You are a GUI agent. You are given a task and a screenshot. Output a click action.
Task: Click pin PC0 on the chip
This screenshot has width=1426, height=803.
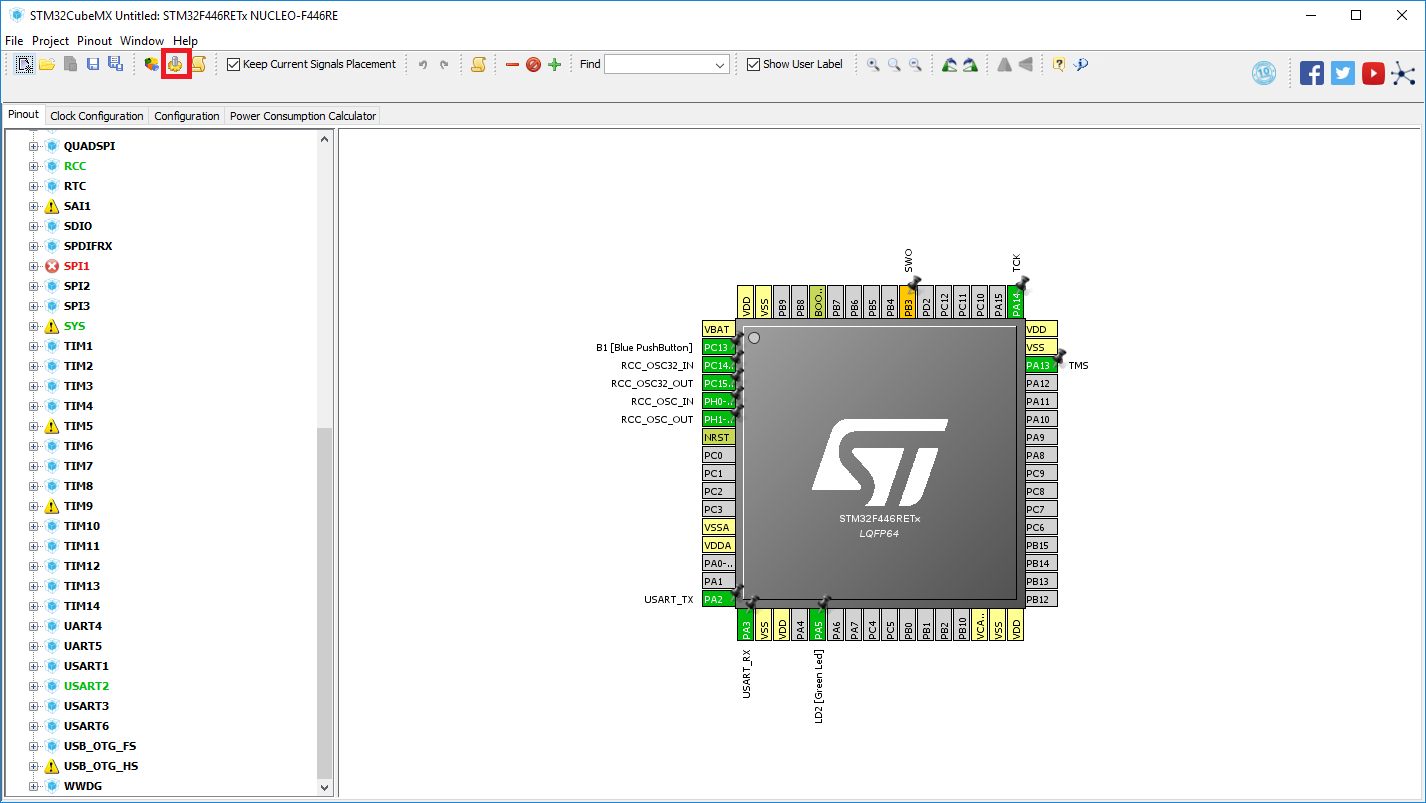(x=719, y=455)
